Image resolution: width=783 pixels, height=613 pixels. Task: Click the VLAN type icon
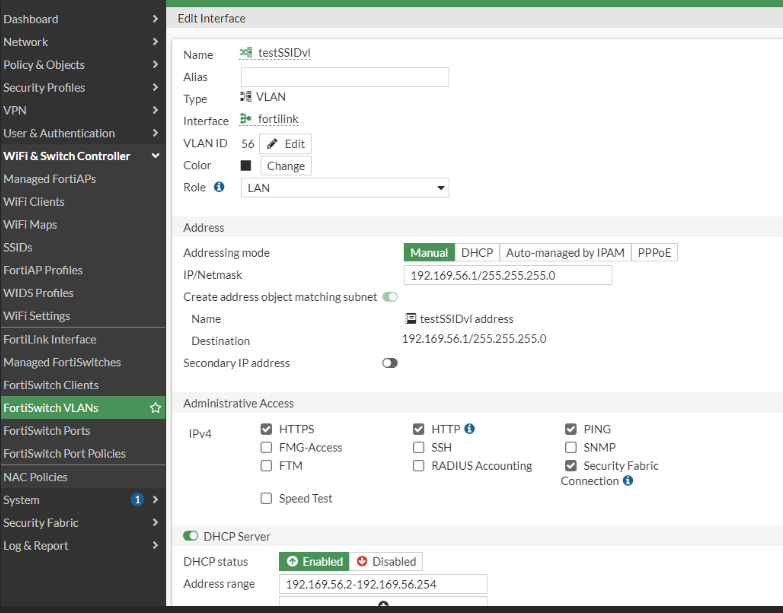[246, 96]
